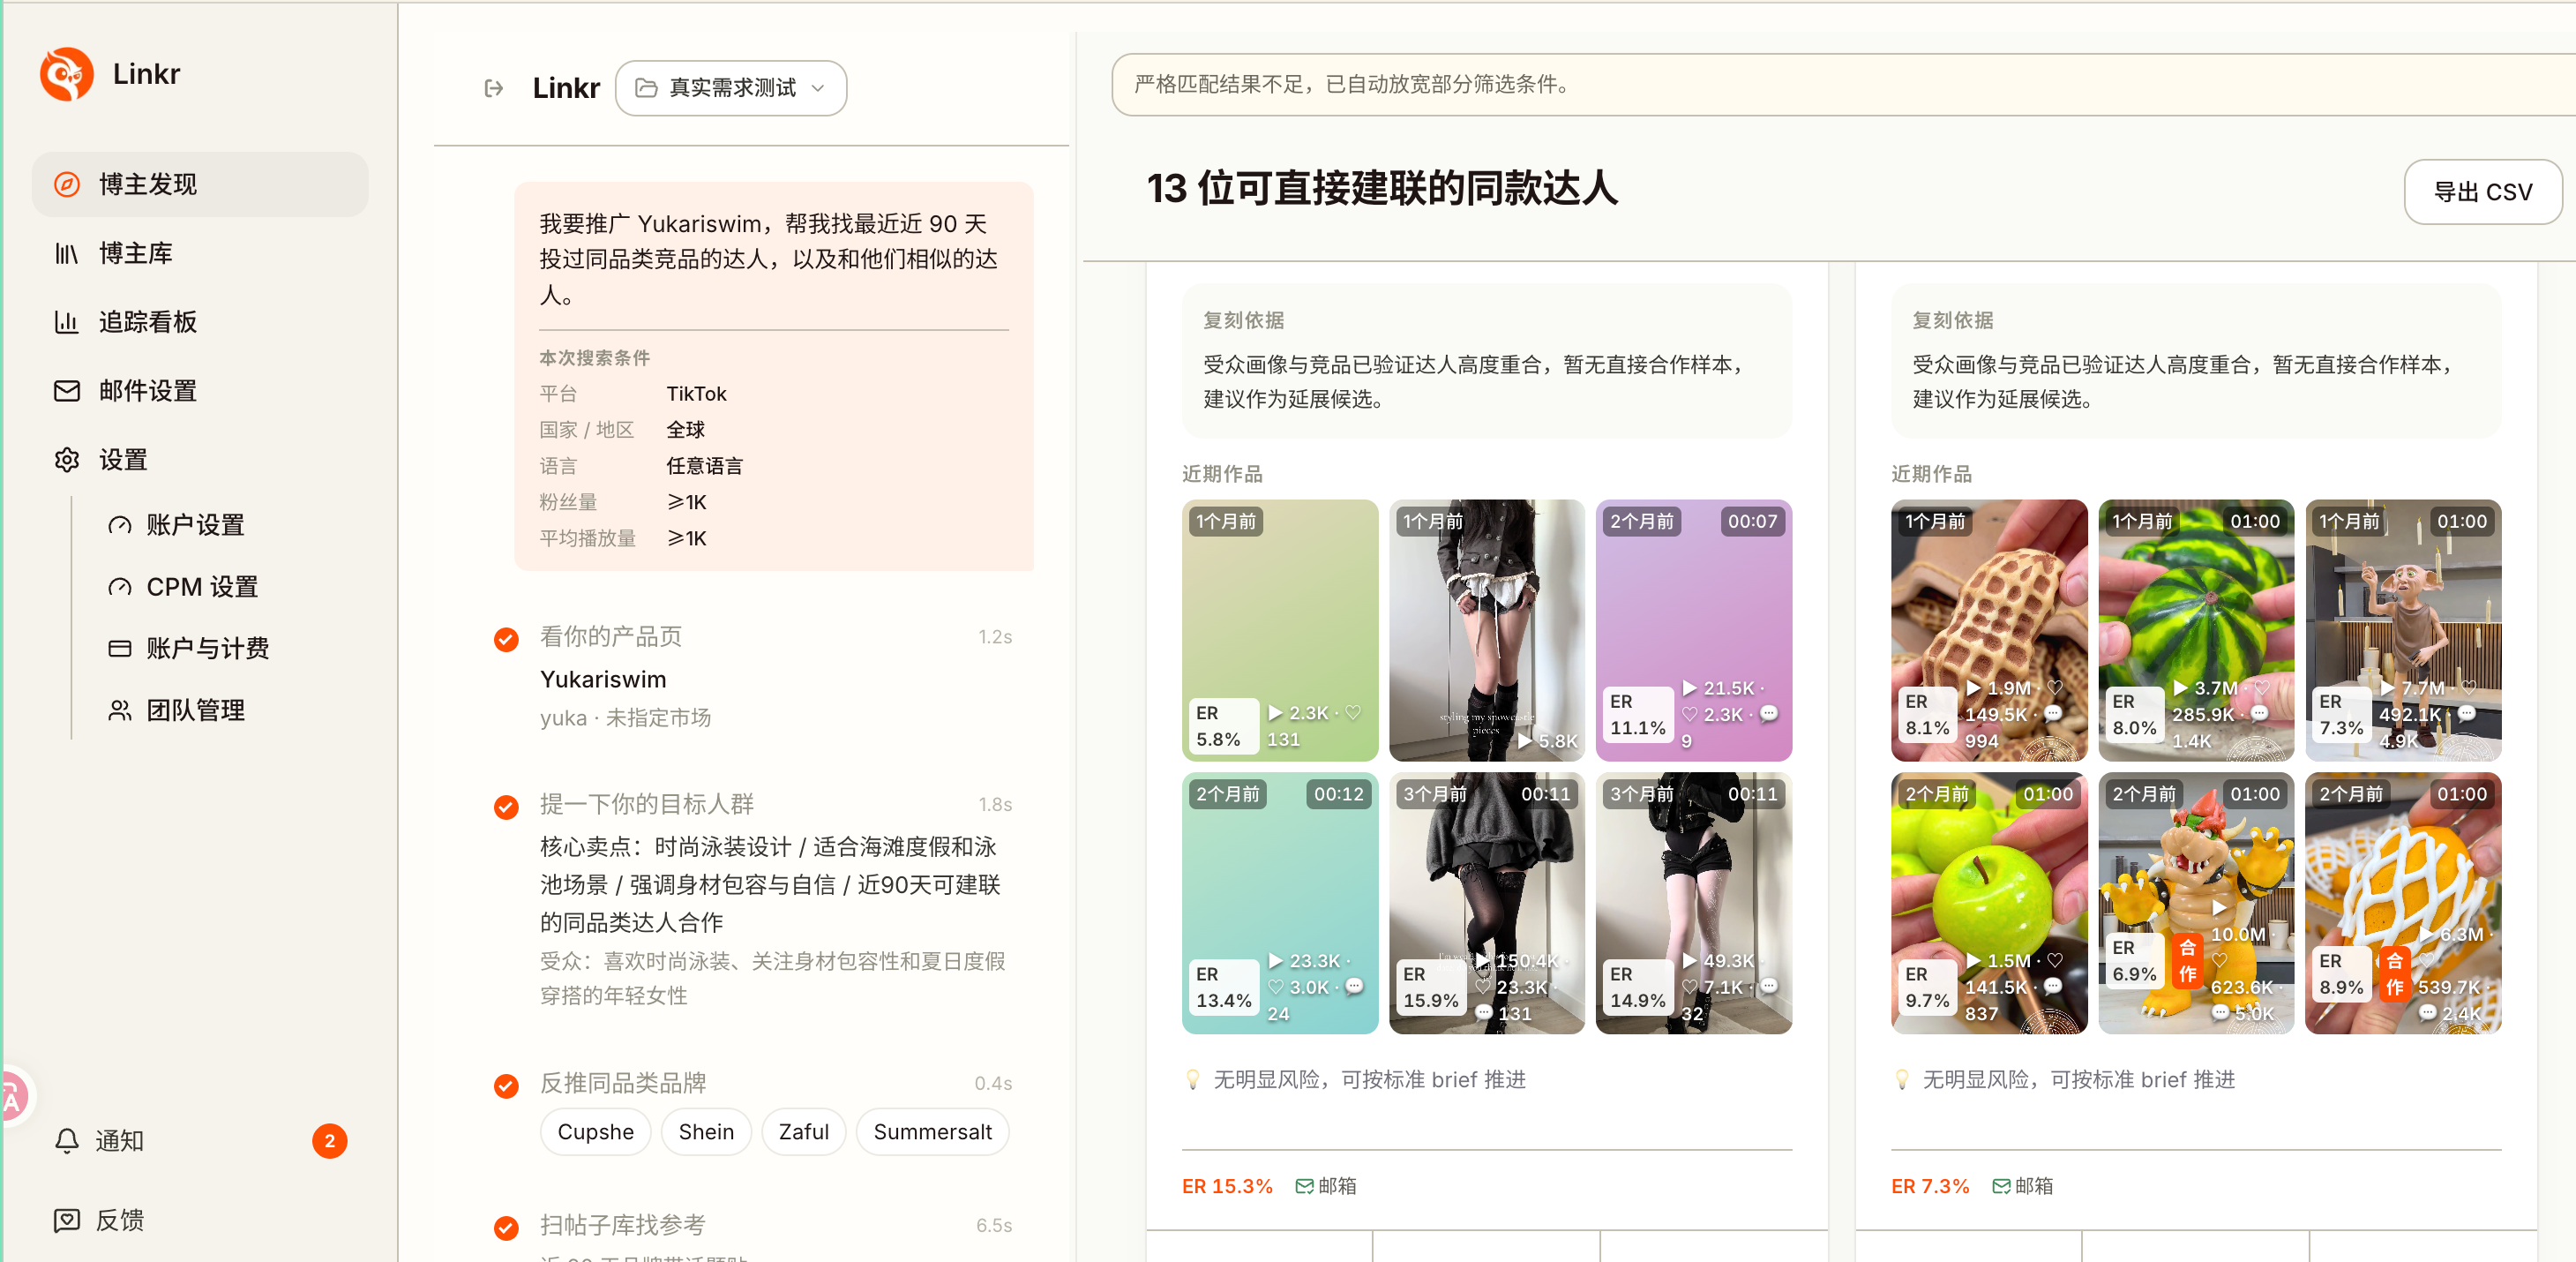Click the Summersalt brand chip
Image resolution: width=2576 pixels, height=1262 pixels.
coord(933,1132)
